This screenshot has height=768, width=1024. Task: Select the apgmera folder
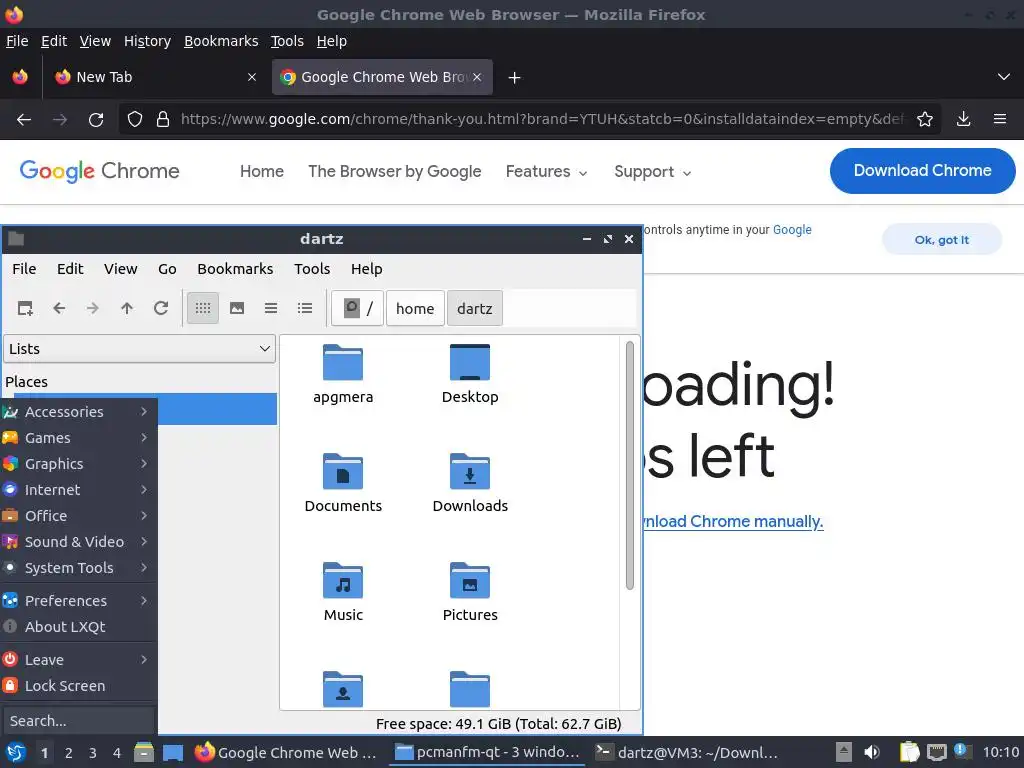tap(343, 374)
